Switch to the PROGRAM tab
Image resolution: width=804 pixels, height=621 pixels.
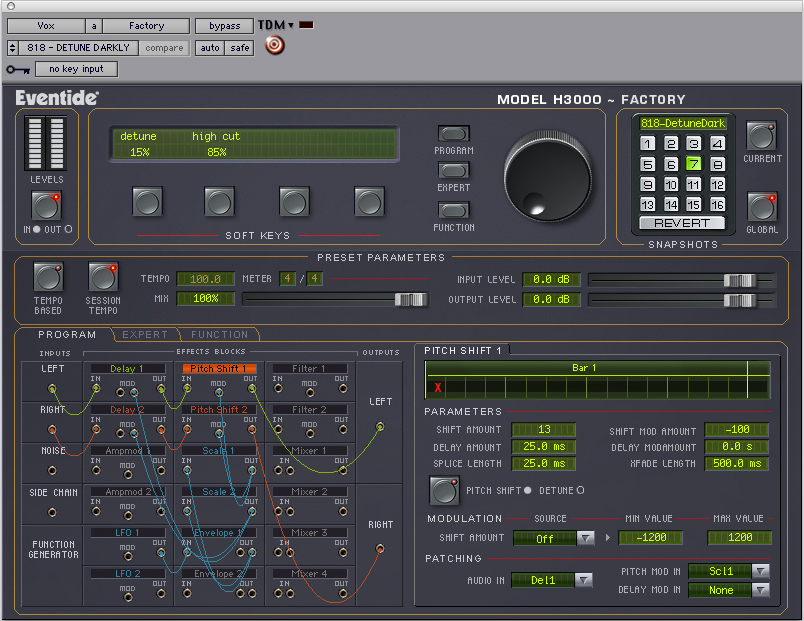[x=67, y=334]
